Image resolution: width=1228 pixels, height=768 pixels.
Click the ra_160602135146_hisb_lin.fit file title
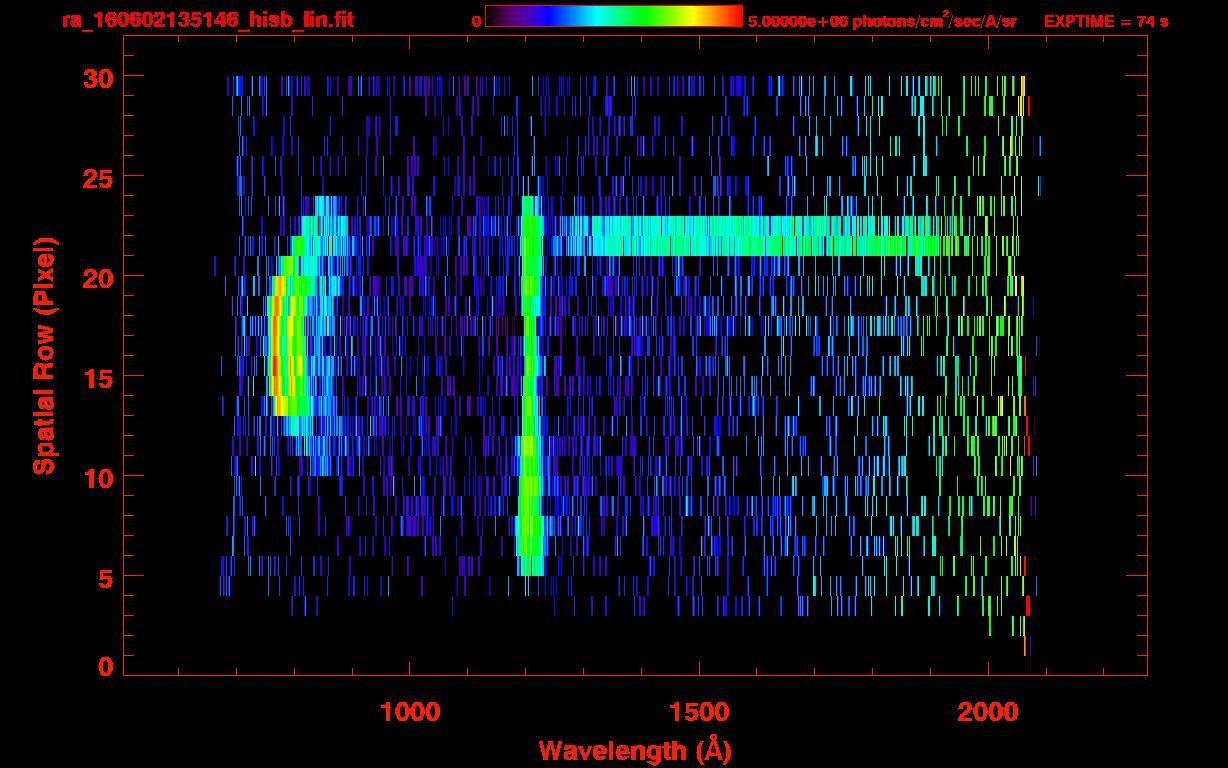(208, 20)
